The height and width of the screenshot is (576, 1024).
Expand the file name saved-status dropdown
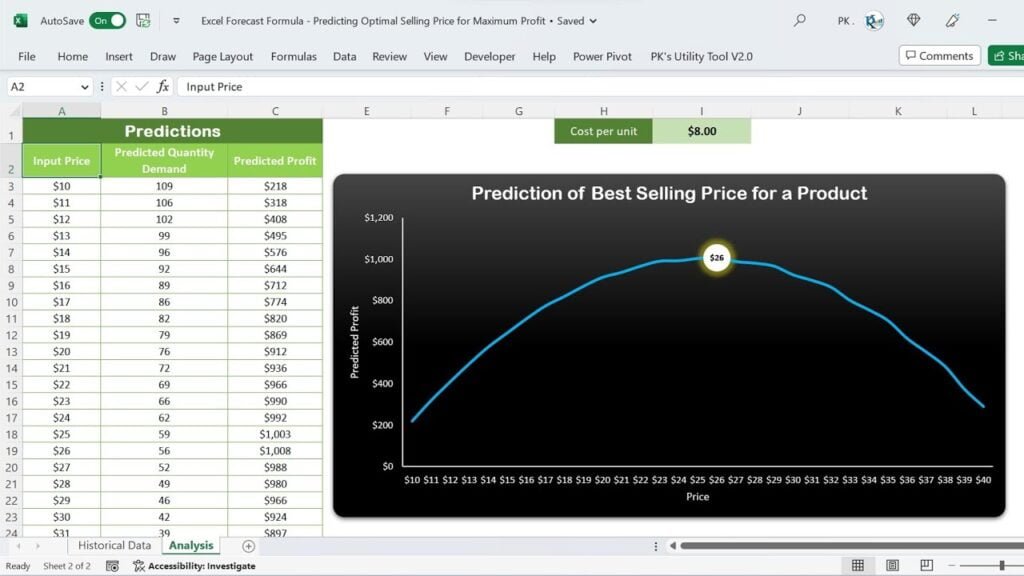pos(593,20)
